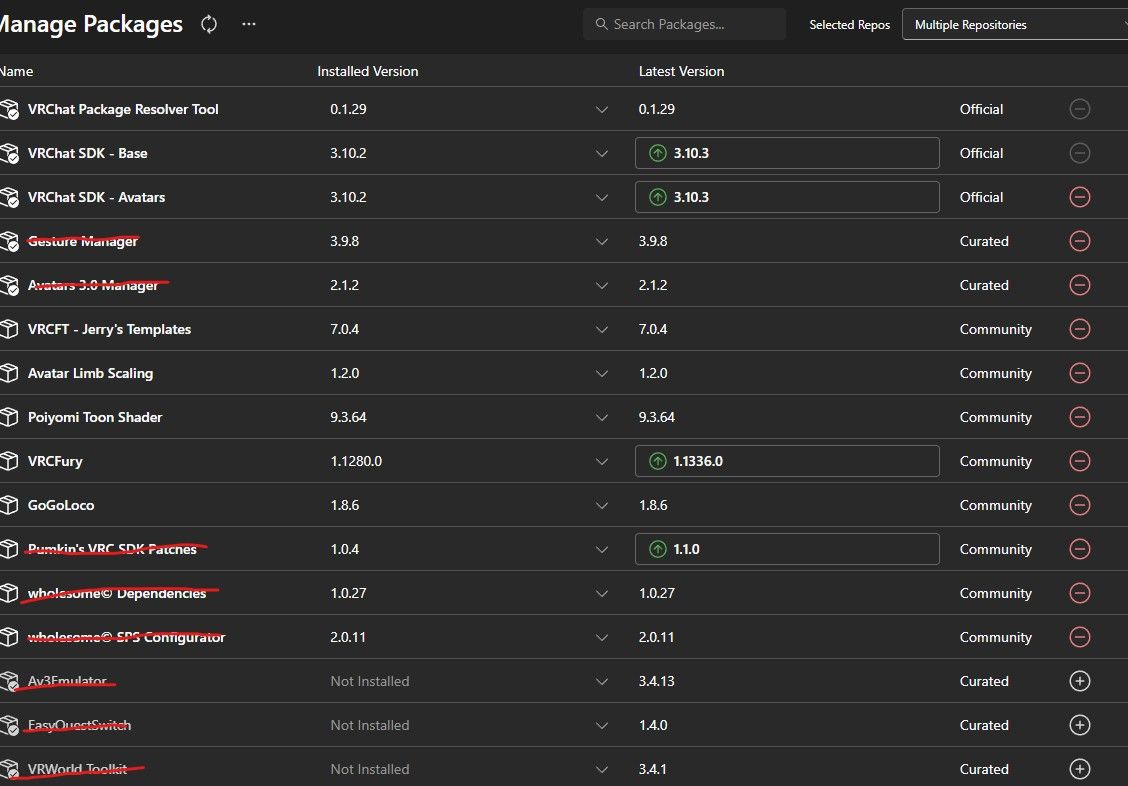Click the Installed Version column header
This screenshot has width=1128, height=786.
point(368,71)
